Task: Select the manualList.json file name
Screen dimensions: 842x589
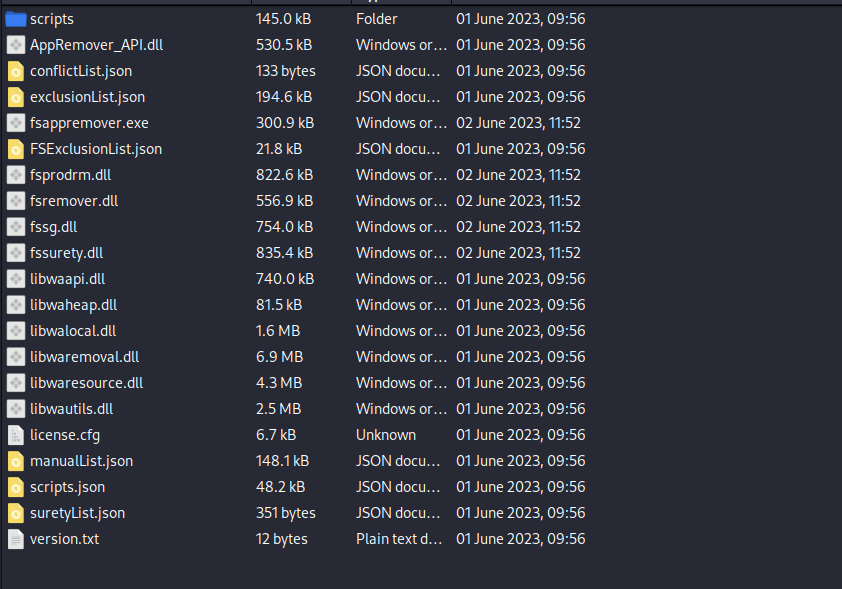Action: tap(81, 461)
